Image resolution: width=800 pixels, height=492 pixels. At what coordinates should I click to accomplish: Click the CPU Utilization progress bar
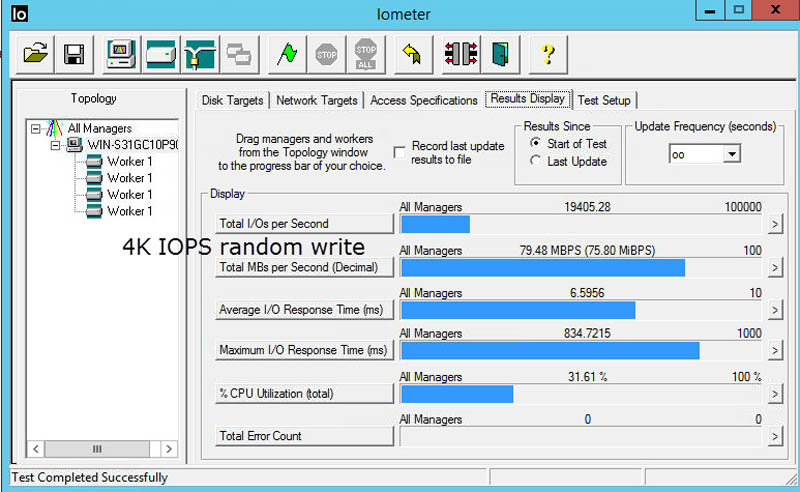(581, 394)
